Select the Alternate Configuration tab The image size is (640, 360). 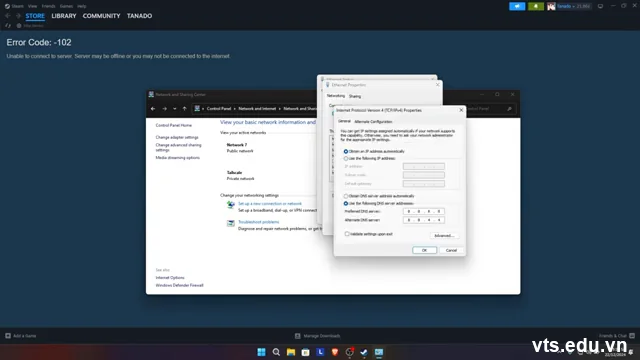(x=373, y=122)
